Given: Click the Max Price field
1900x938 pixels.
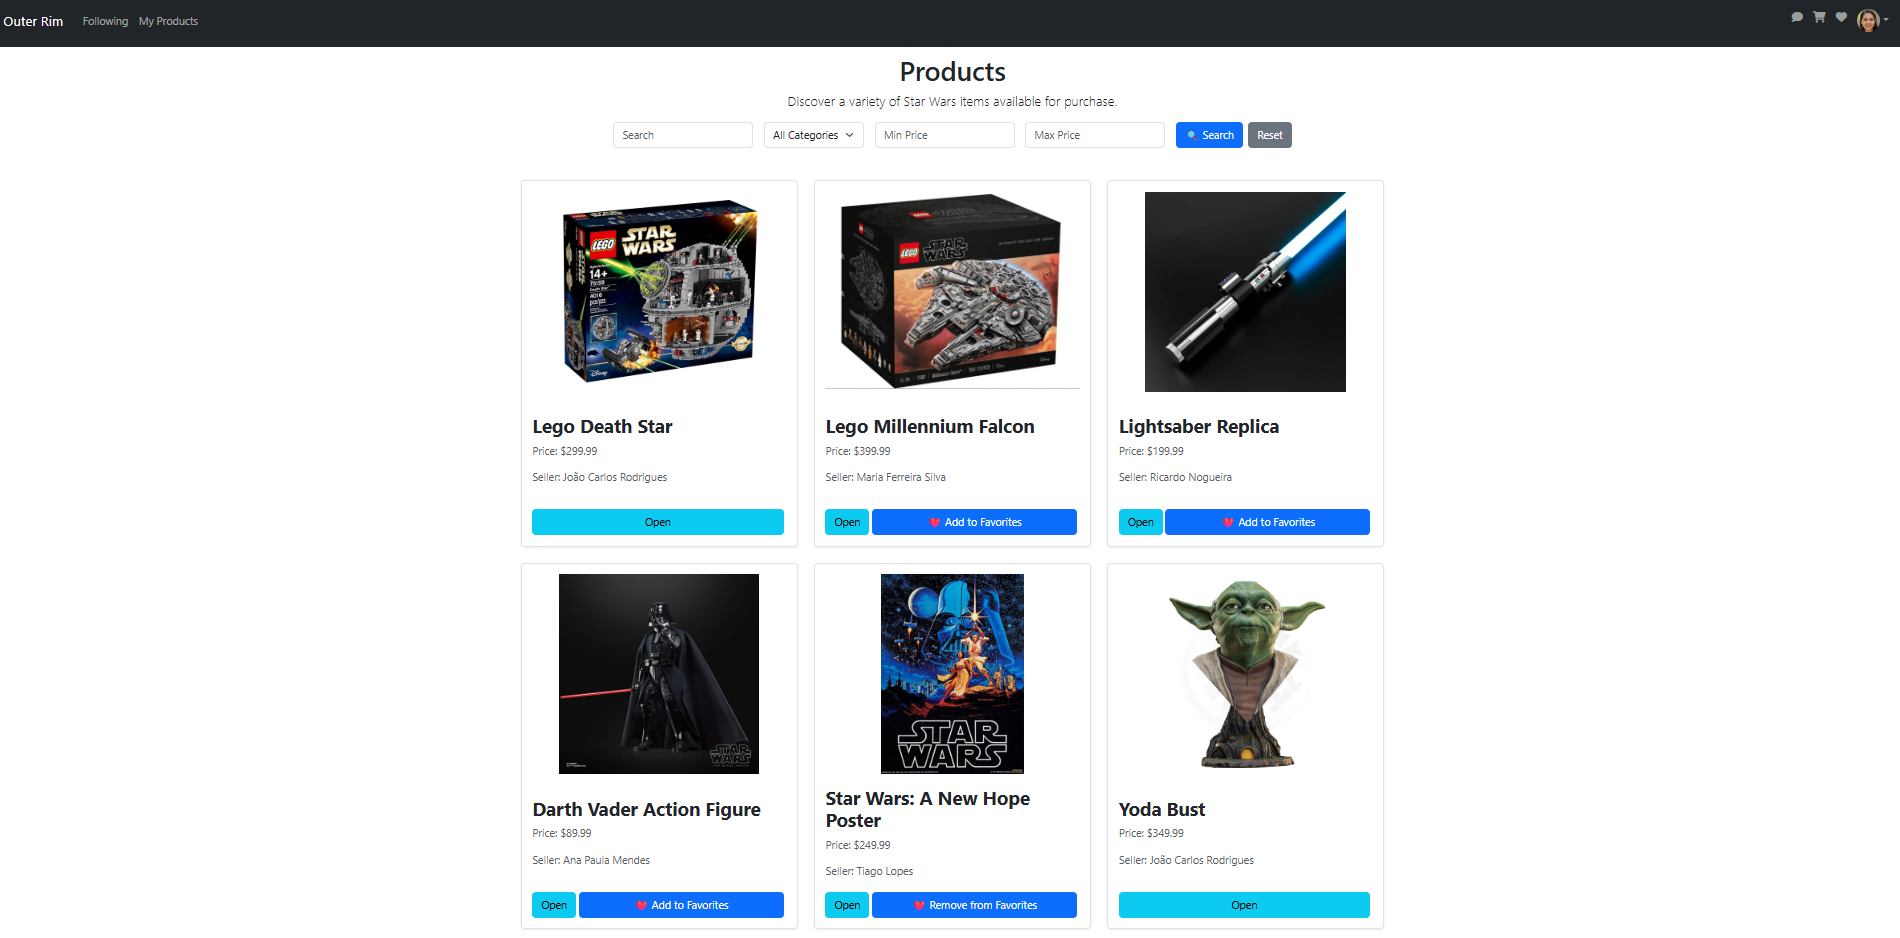Looking at the screenshot, I should pyautogui.click(x=1095, y=135).
